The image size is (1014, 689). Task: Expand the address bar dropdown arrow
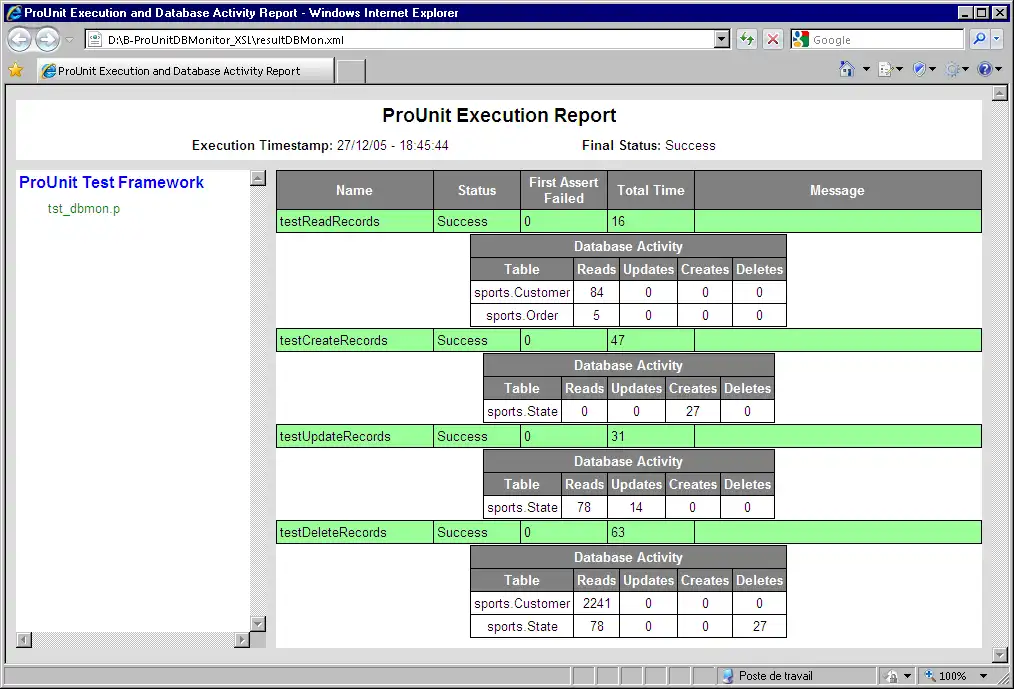[722, 39]
